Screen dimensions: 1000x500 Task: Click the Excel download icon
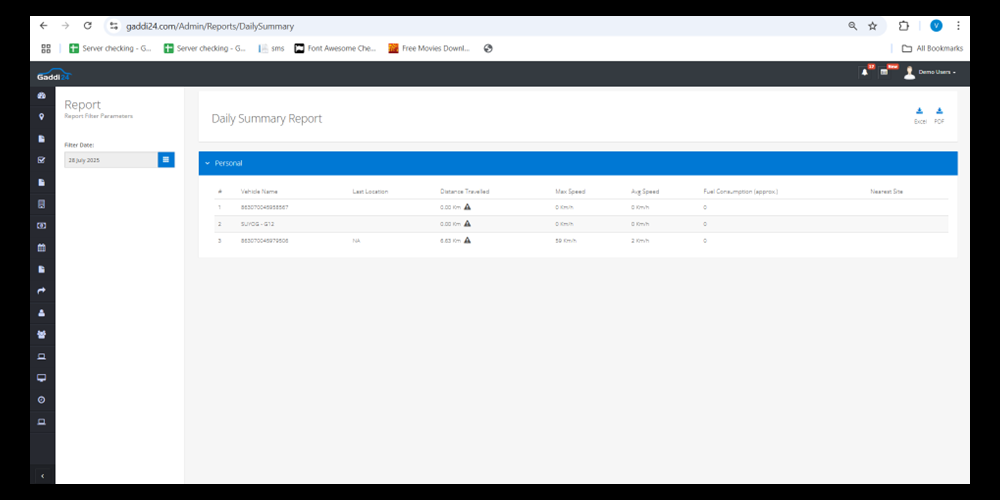[x=920, y=112]
